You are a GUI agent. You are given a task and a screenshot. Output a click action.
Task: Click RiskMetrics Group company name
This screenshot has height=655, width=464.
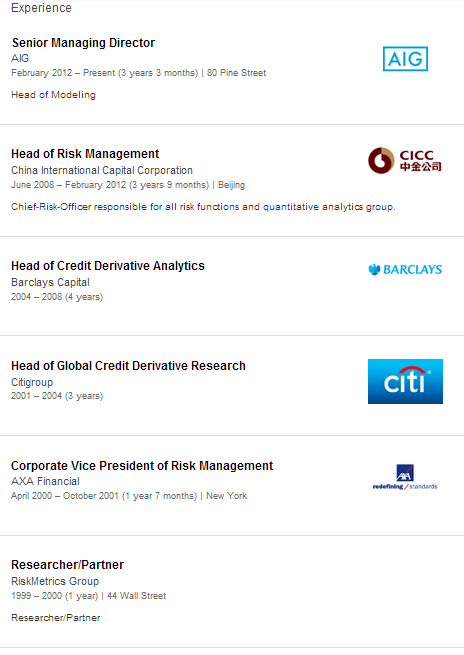coord(55,581)
